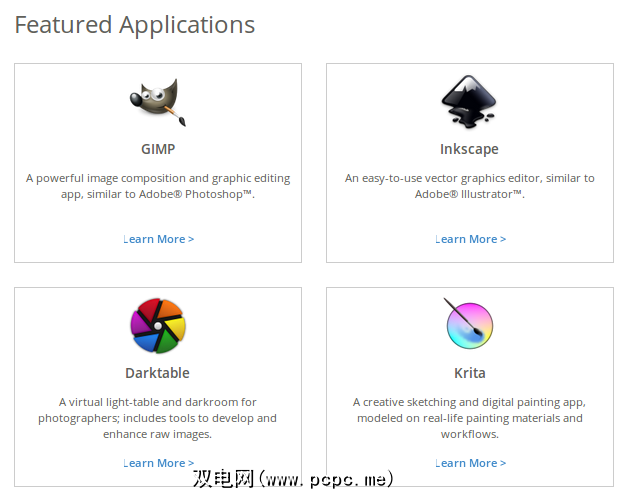Follow Learn More link for Krita

coord(470,463)
